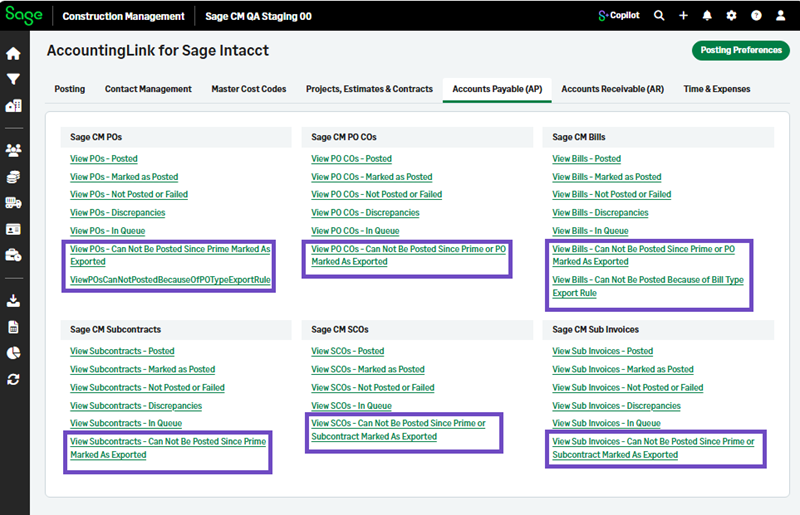Open View Bills - In Queue link
The image size is (800, 515).
point(590,231)
